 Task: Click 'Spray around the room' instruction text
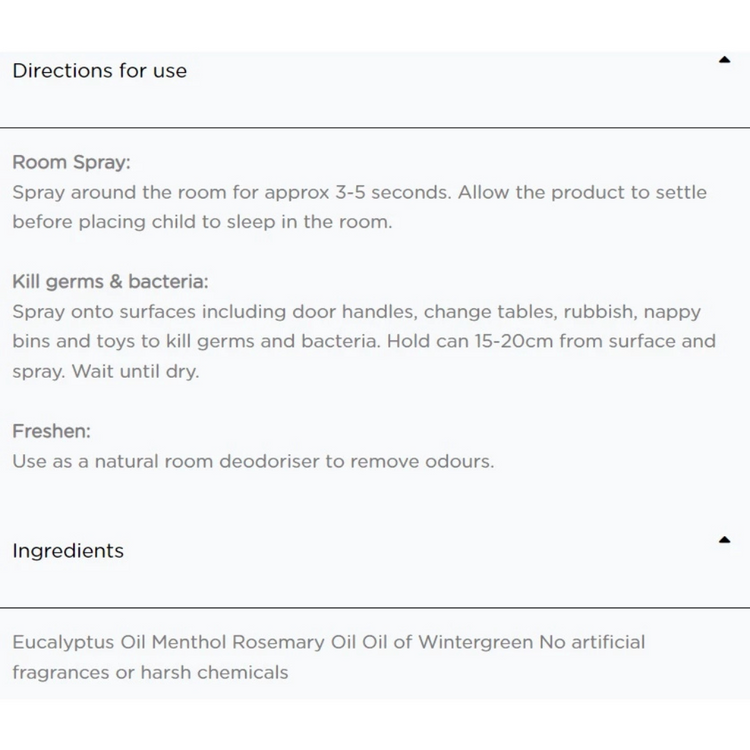point(120,192)
